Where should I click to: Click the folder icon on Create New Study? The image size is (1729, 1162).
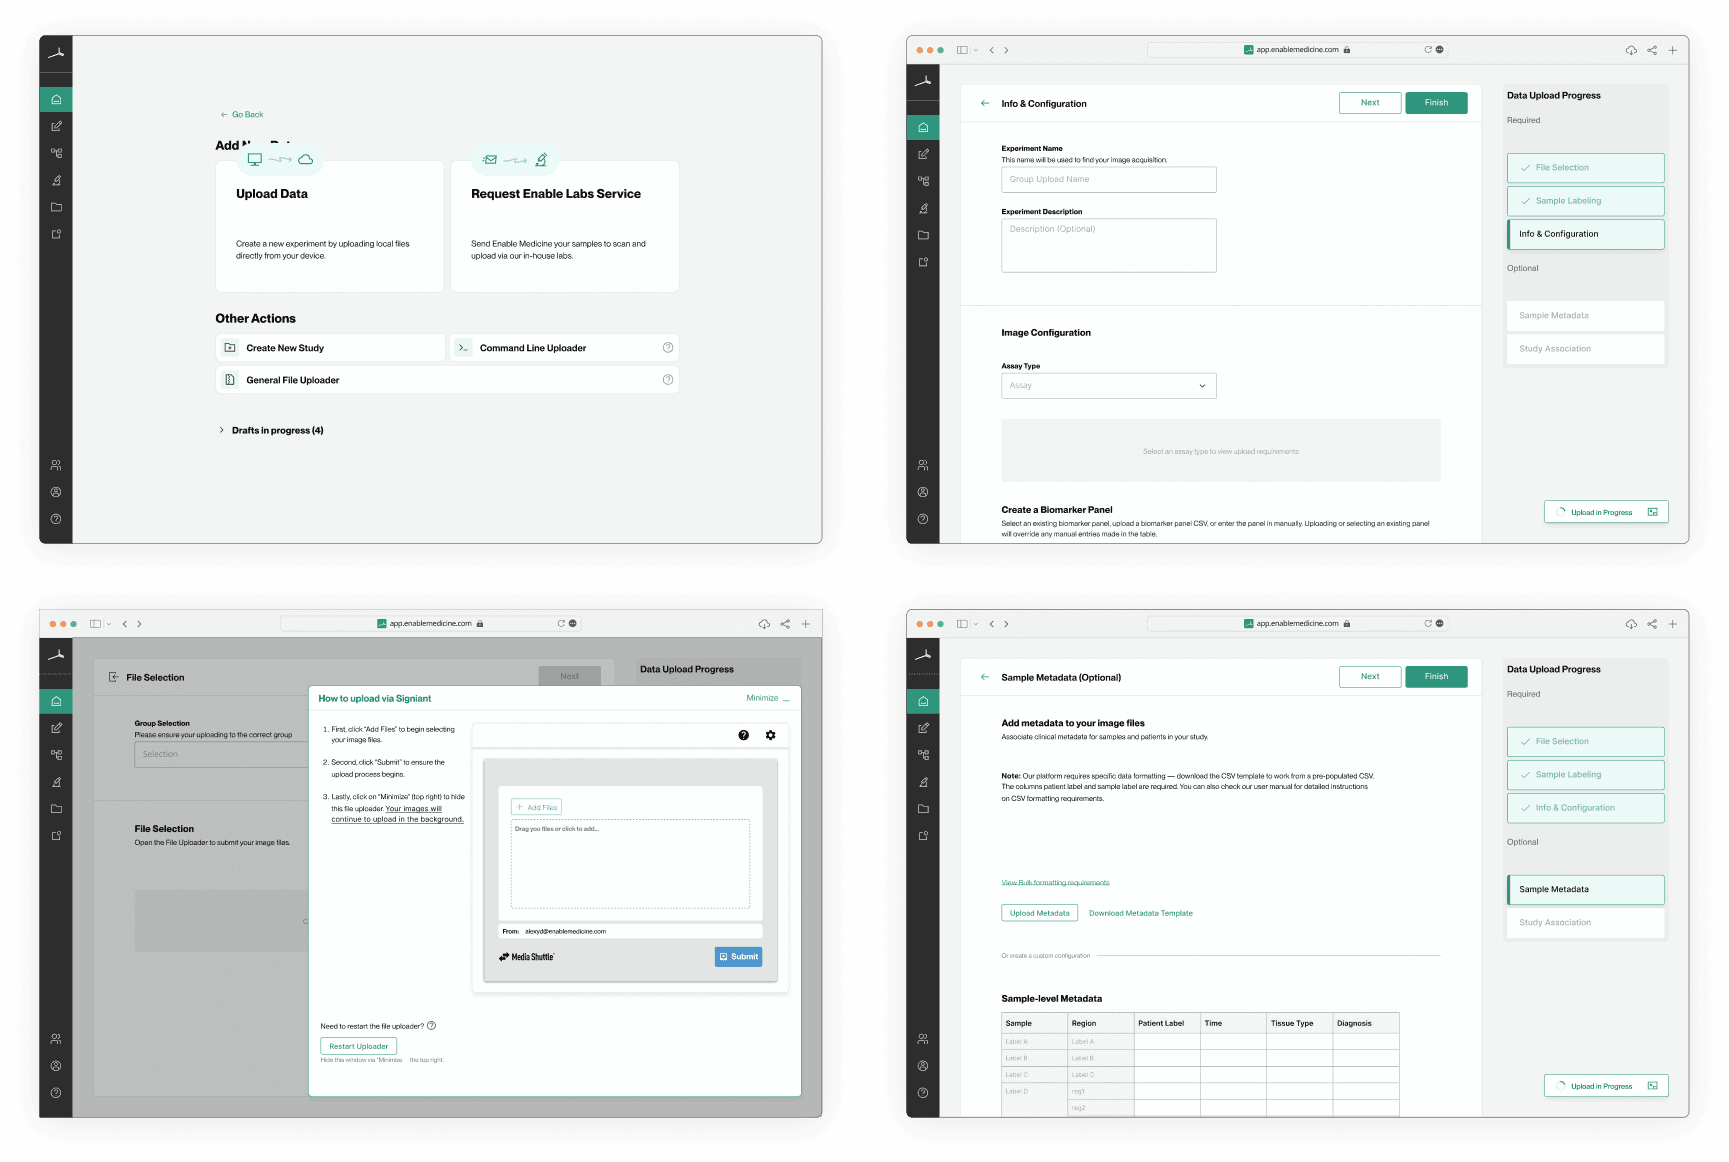point(230,348)
